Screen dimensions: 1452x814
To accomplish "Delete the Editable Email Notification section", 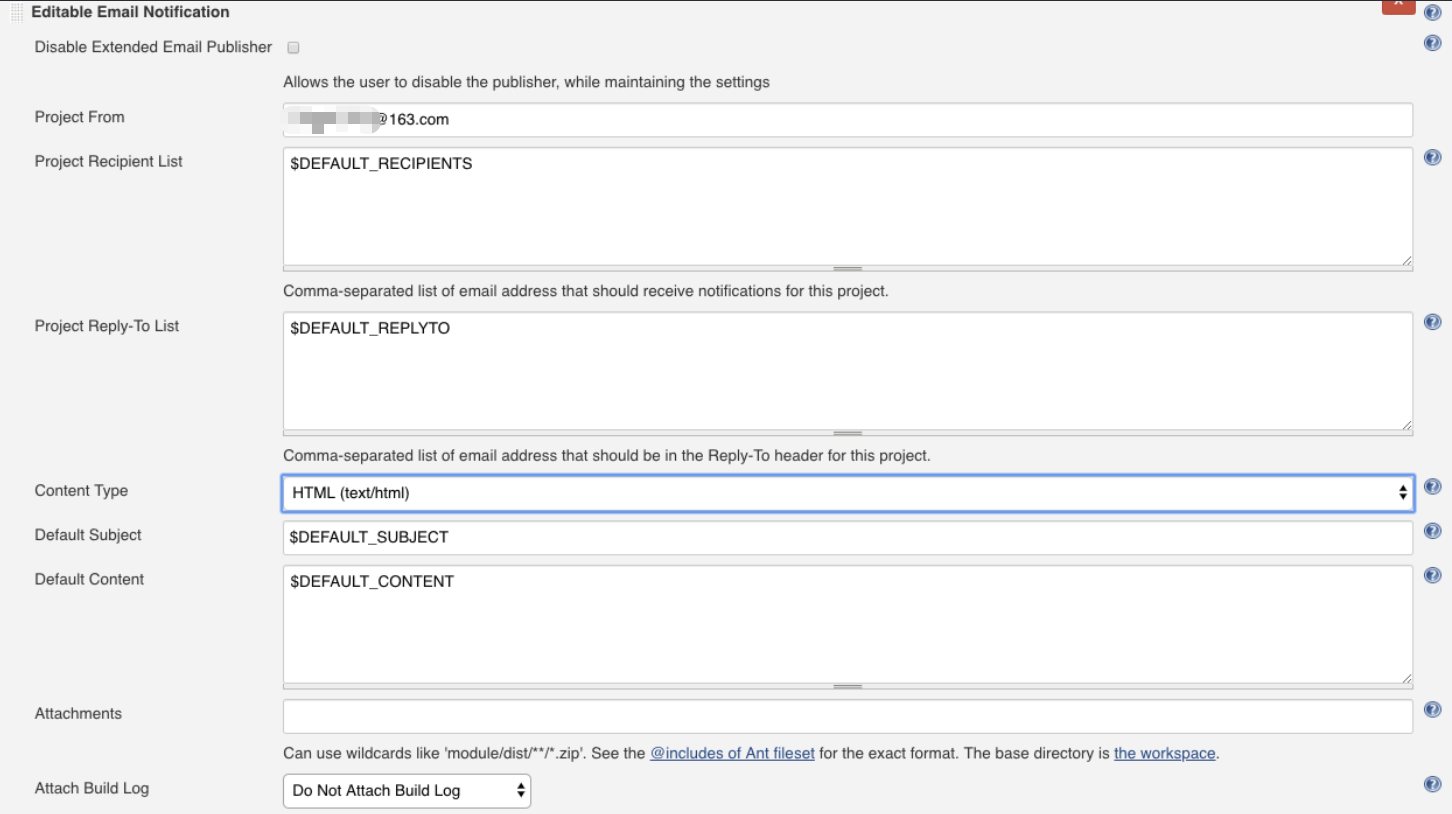I will coord(1397,6).
